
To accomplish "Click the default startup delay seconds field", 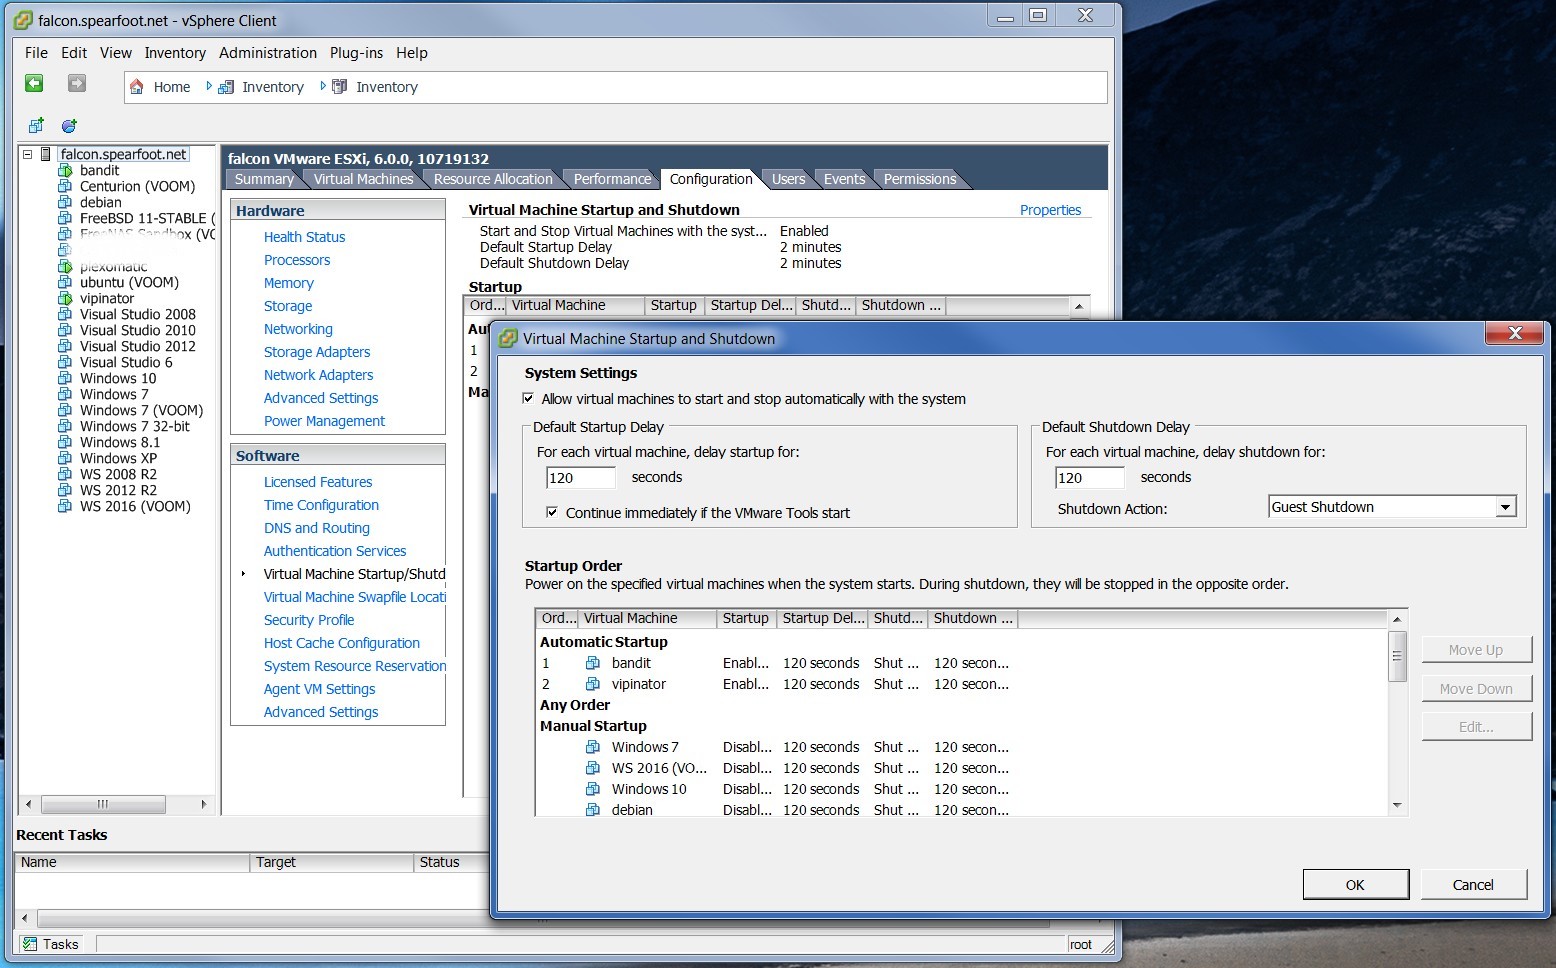I will click(x=580, y=478).
